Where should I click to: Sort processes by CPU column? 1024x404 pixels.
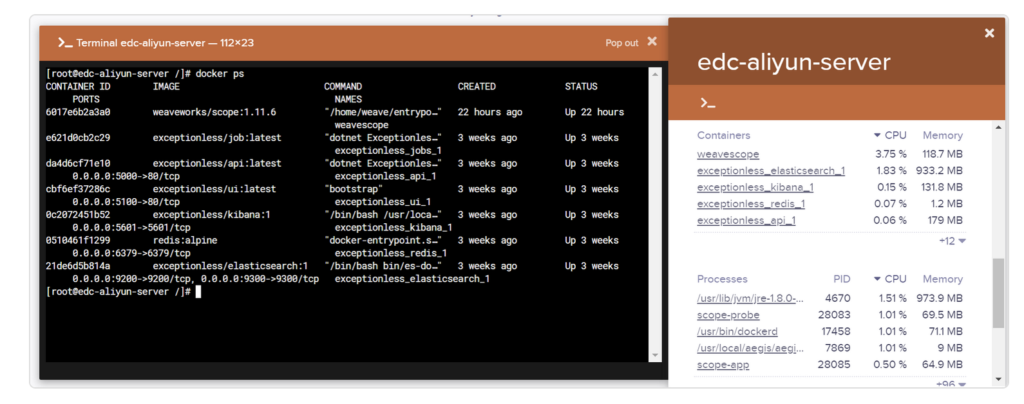(x=890, y=279)
